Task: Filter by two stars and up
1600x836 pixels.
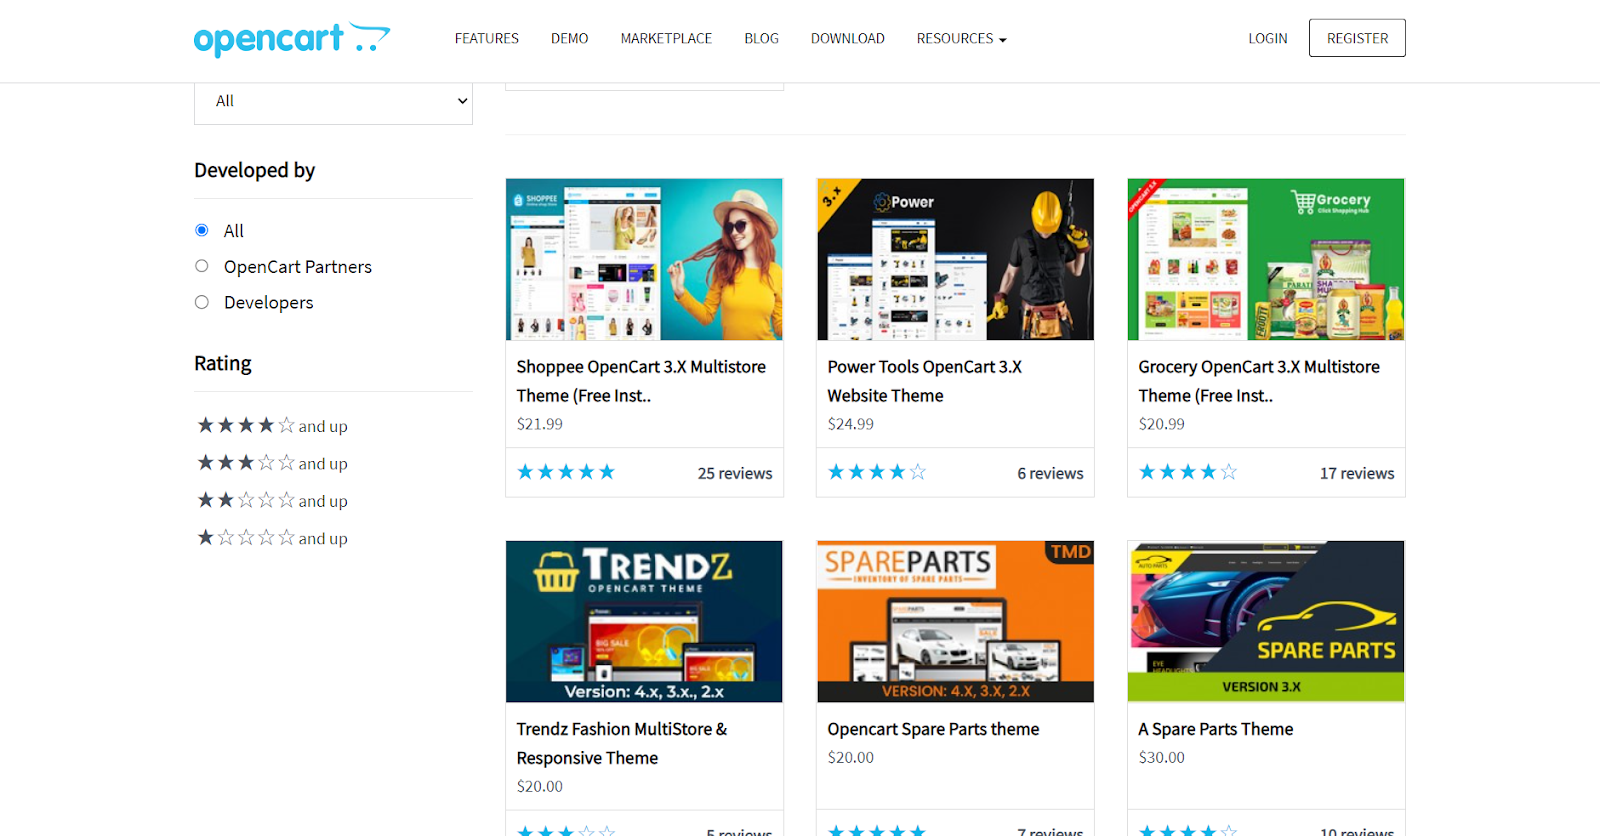Action: pyautogui.click(x=272, y=500)
